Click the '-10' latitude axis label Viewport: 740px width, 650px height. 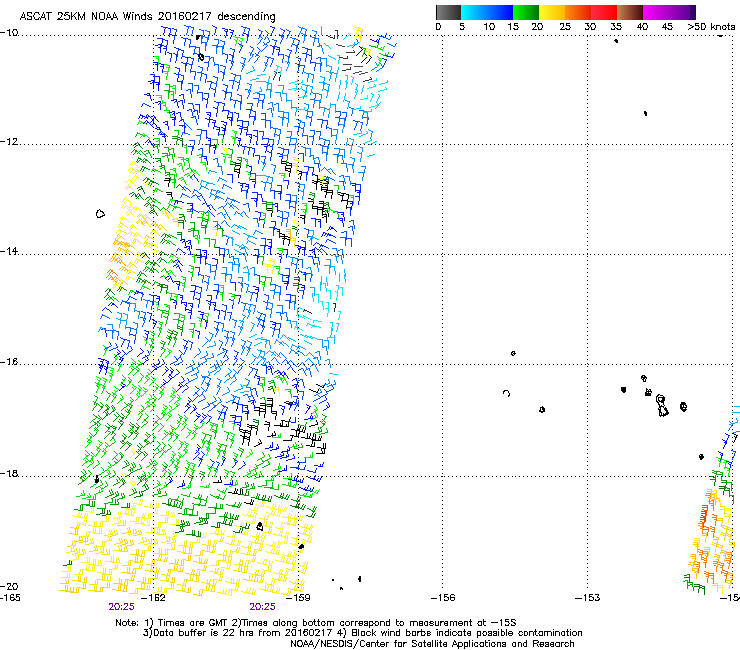pos(9,33)
